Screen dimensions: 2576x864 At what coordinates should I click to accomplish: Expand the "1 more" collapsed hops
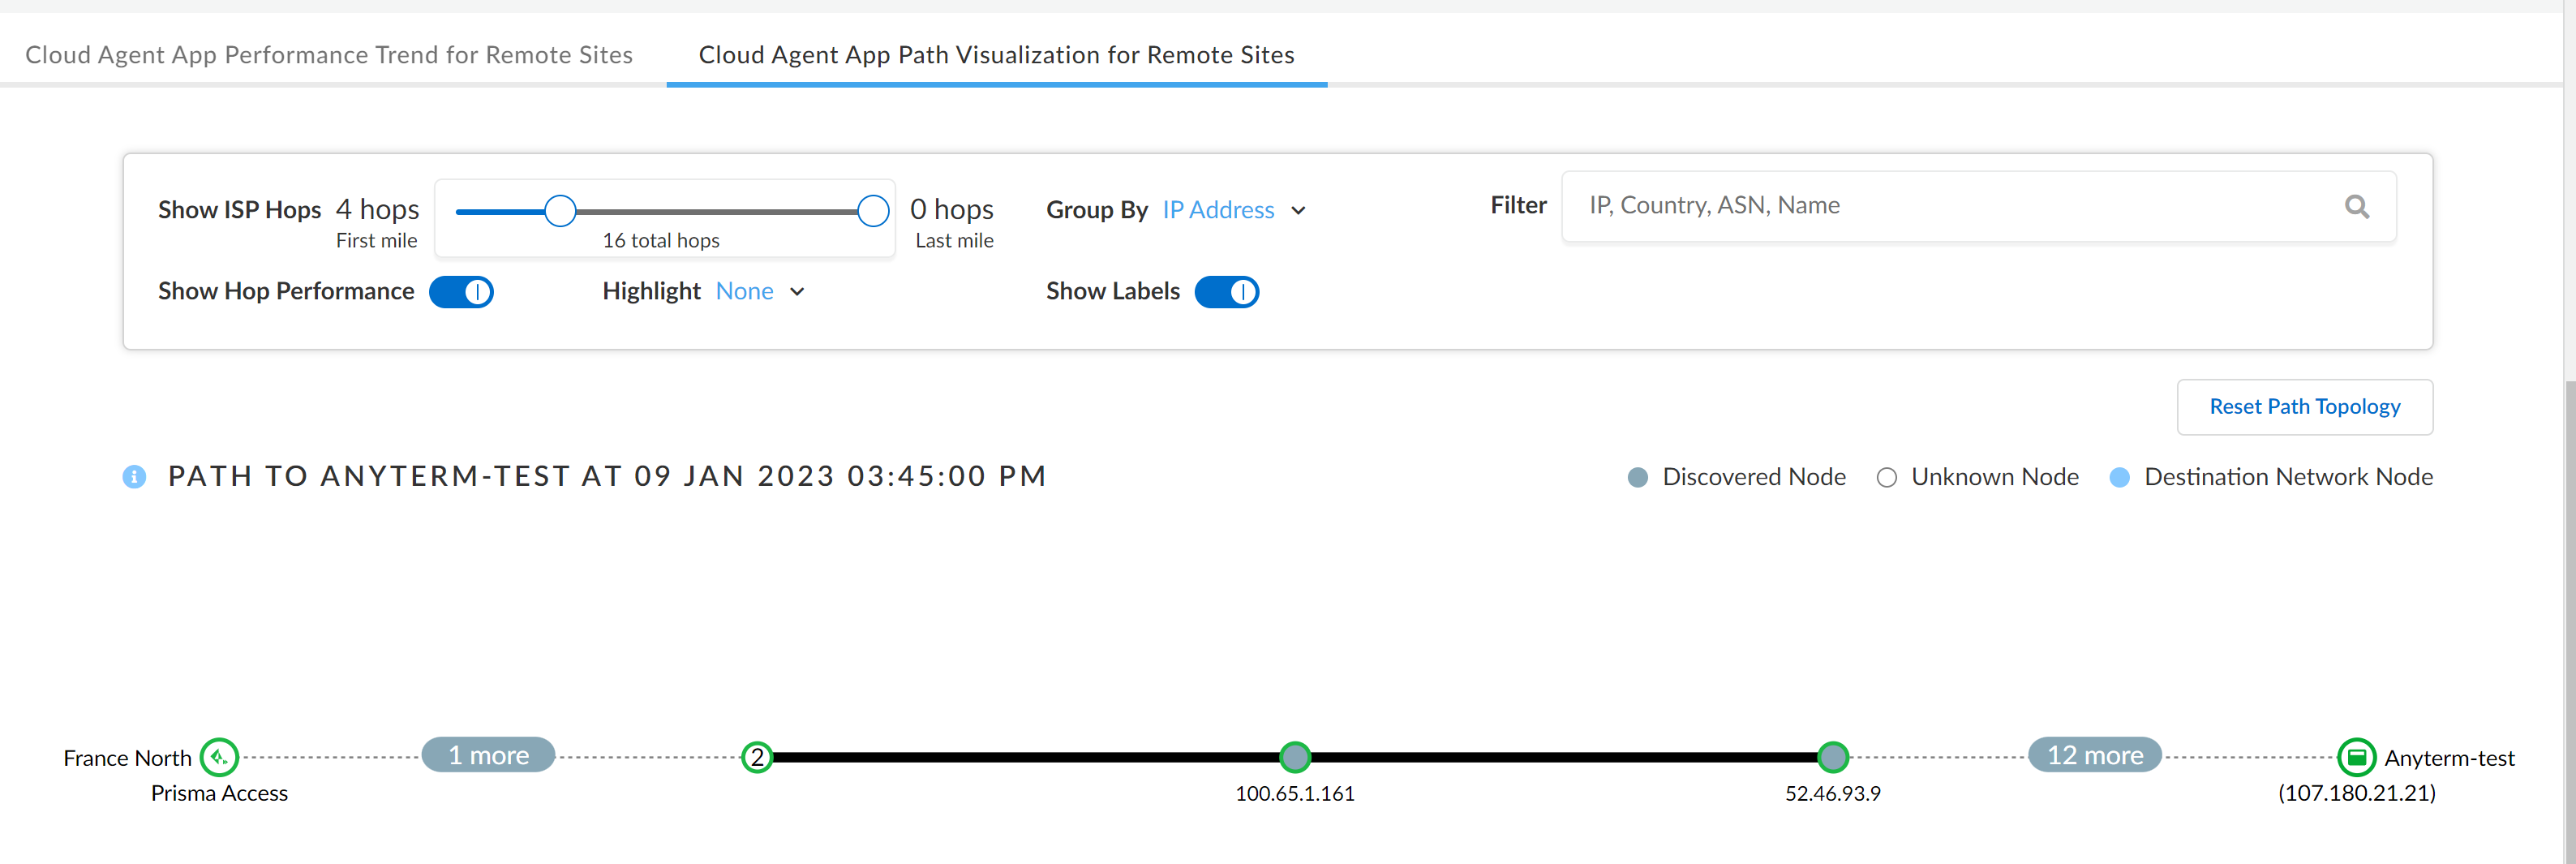point(488,755)
